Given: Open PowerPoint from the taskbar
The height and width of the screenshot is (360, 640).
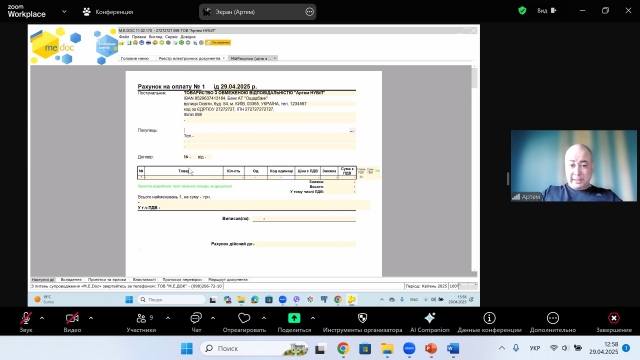Looking at the screenshot, I should click(x=431, y=349).
